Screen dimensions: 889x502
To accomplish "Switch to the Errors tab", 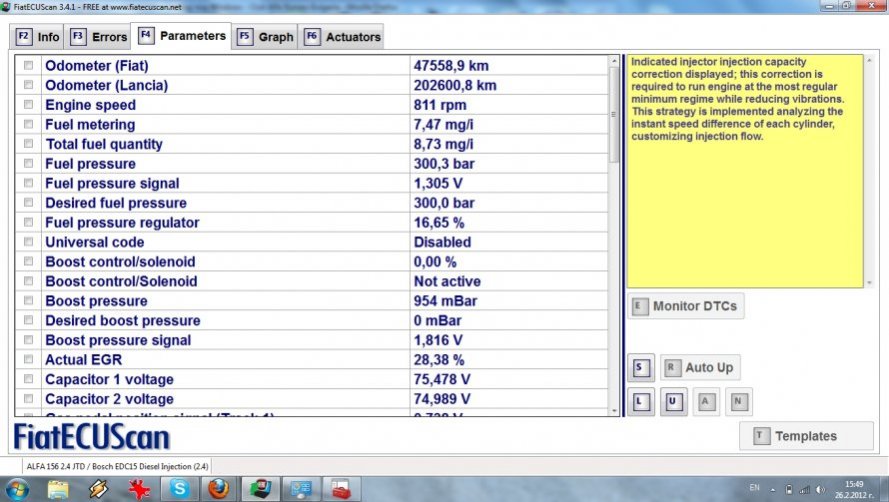I will pyautogui.click(x=99, y=37).
